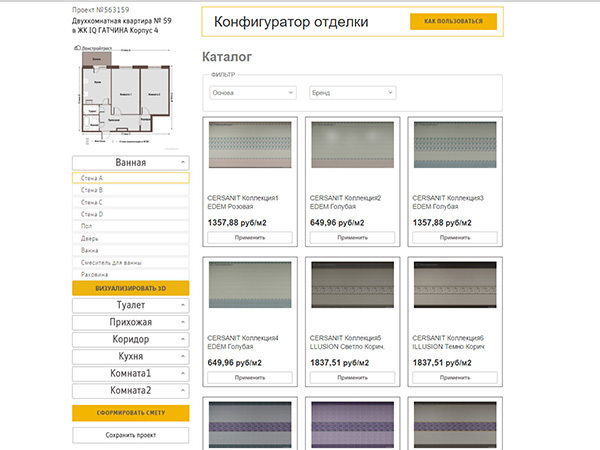Select Раковина item in Ванная list
The width and height of the screenshot is (600, 450).
[x=130, y=274]
